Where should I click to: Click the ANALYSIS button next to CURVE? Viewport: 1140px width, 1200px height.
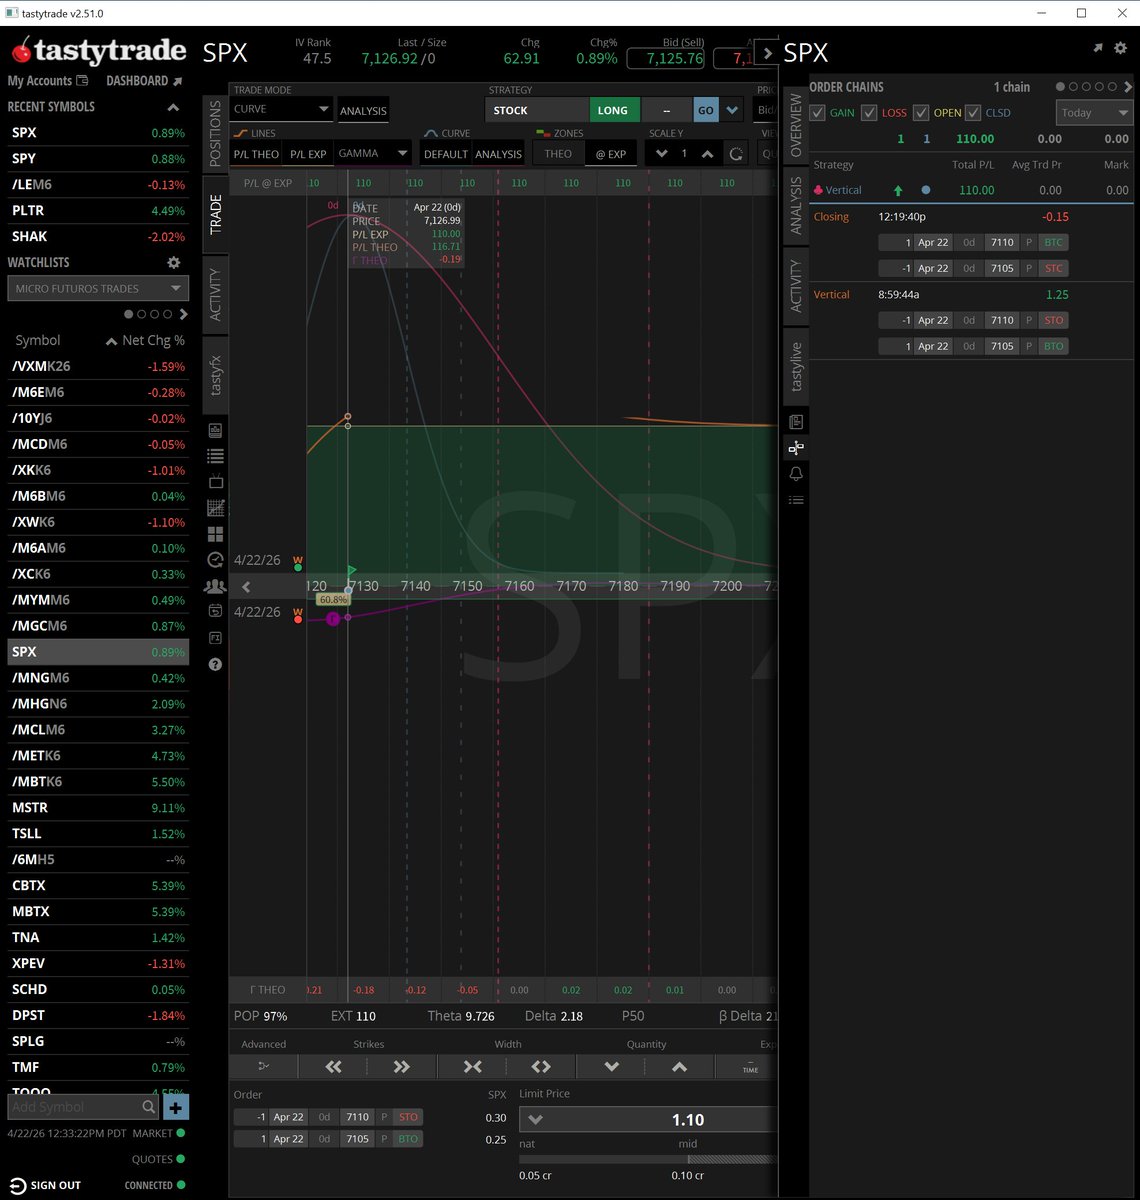[363, 110]
